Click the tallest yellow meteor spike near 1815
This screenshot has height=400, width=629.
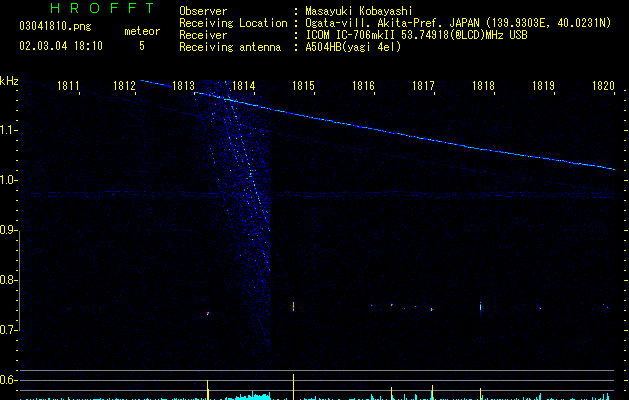pos(293,387)
